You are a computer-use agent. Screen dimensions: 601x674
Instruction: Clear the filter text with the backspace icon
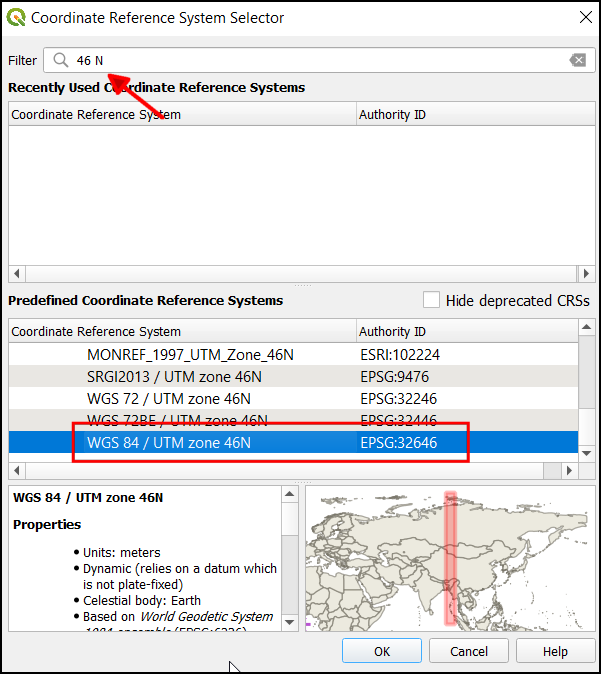point(577,60)
